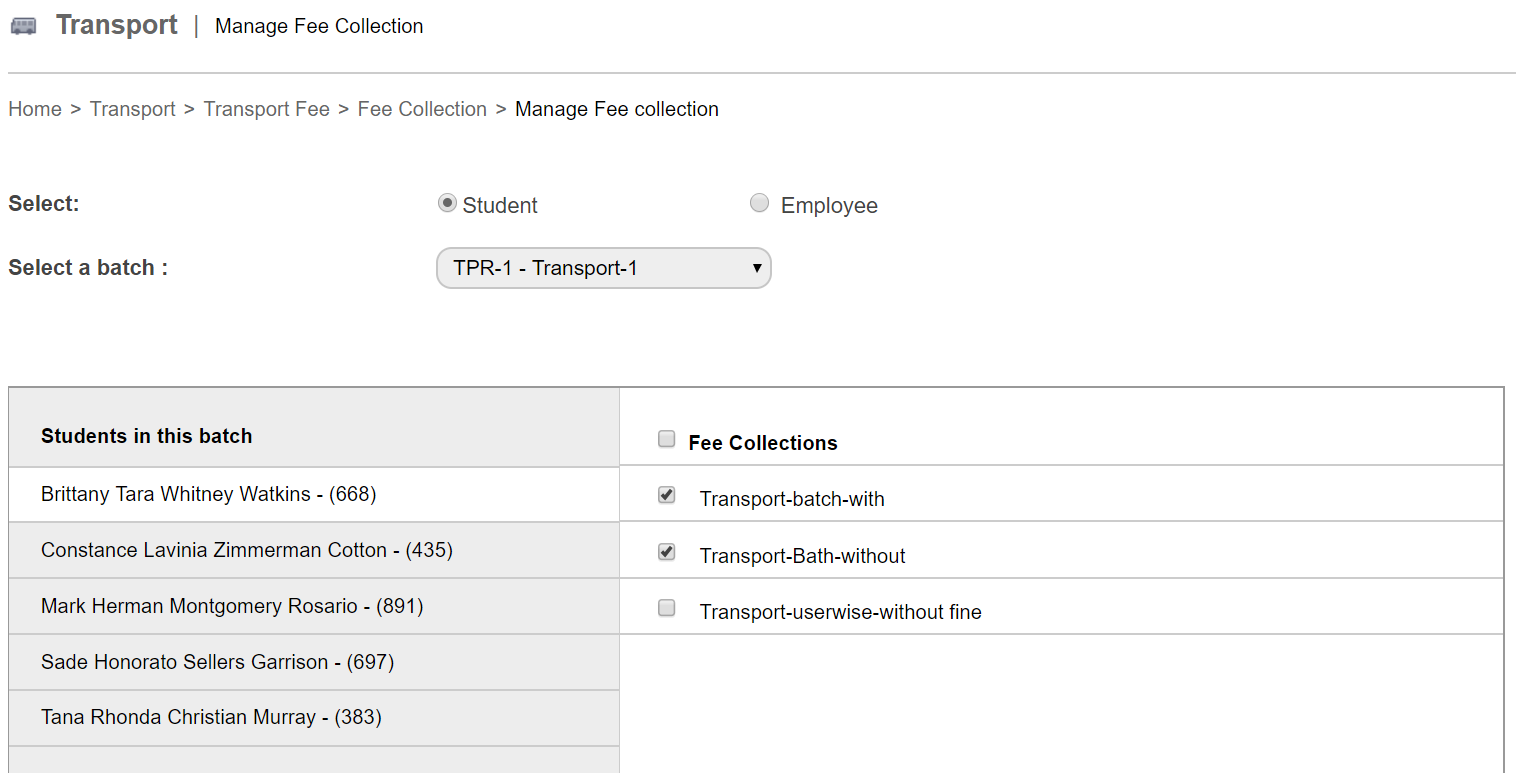Open the batch selection dropdown

coord(603,268)
